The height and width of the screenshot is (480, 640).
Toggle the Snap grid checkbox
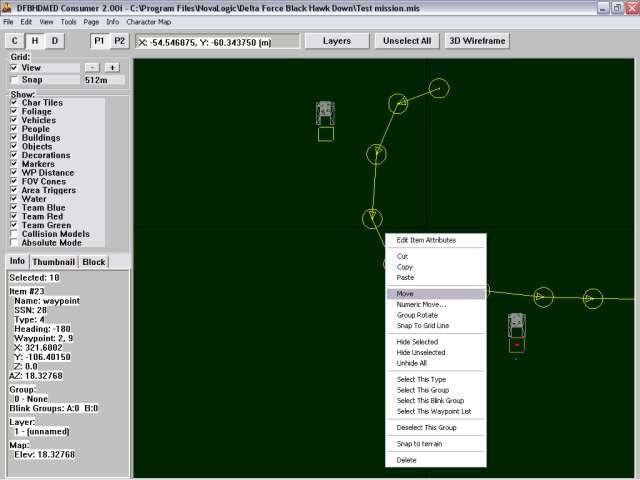coord(14,79)
